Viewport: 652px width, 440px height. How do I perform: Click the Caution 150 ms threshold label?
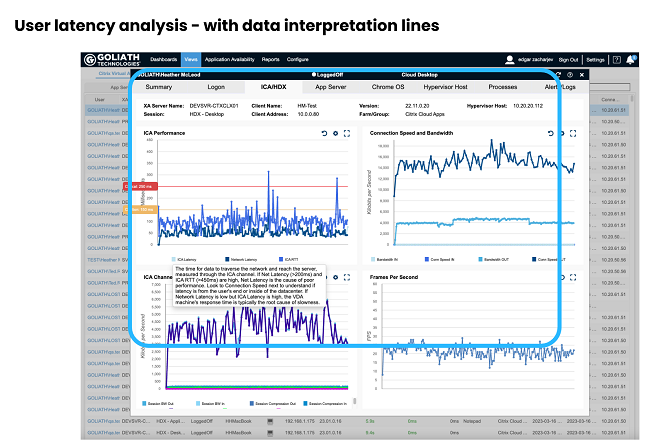[140, 210]
